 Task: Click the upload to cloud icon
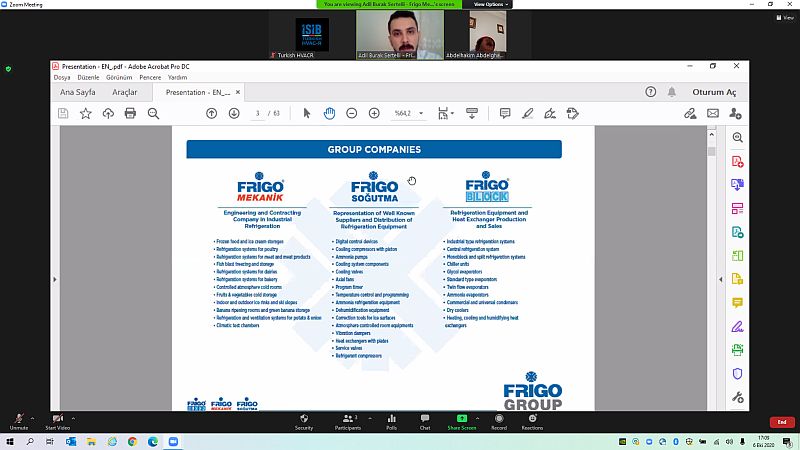[x=108, y=113]
